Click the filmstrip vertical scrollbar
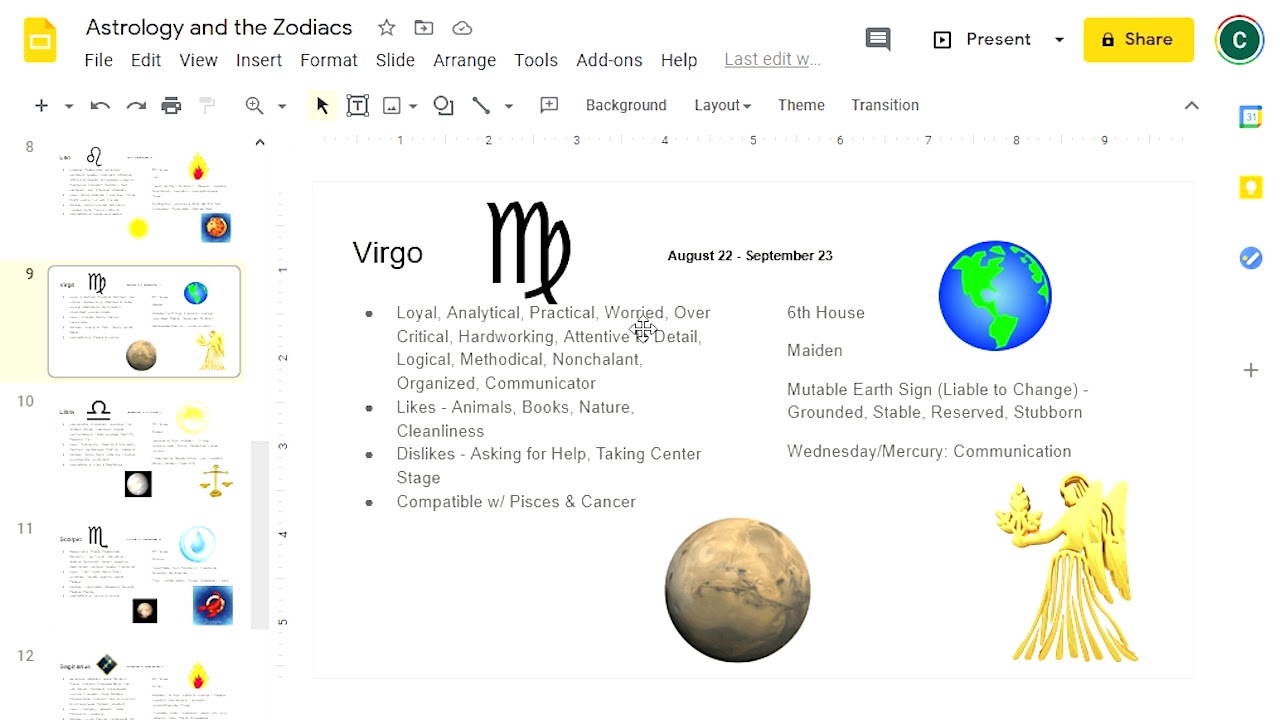Screen dimensions: 1280x720 259,534
